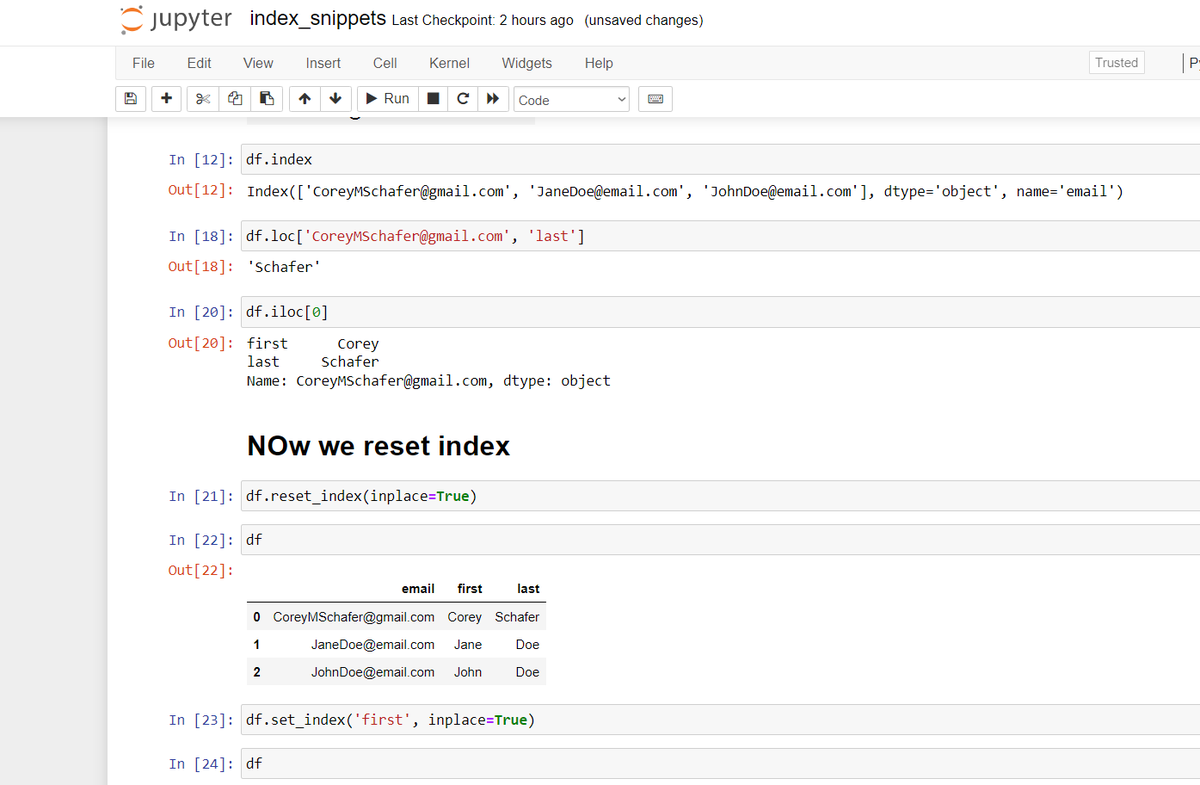Click the Name dtype line in Out[20]
Image resolution: width=1200 pixels, height=785 pixels.
click(x=428, y=381)
